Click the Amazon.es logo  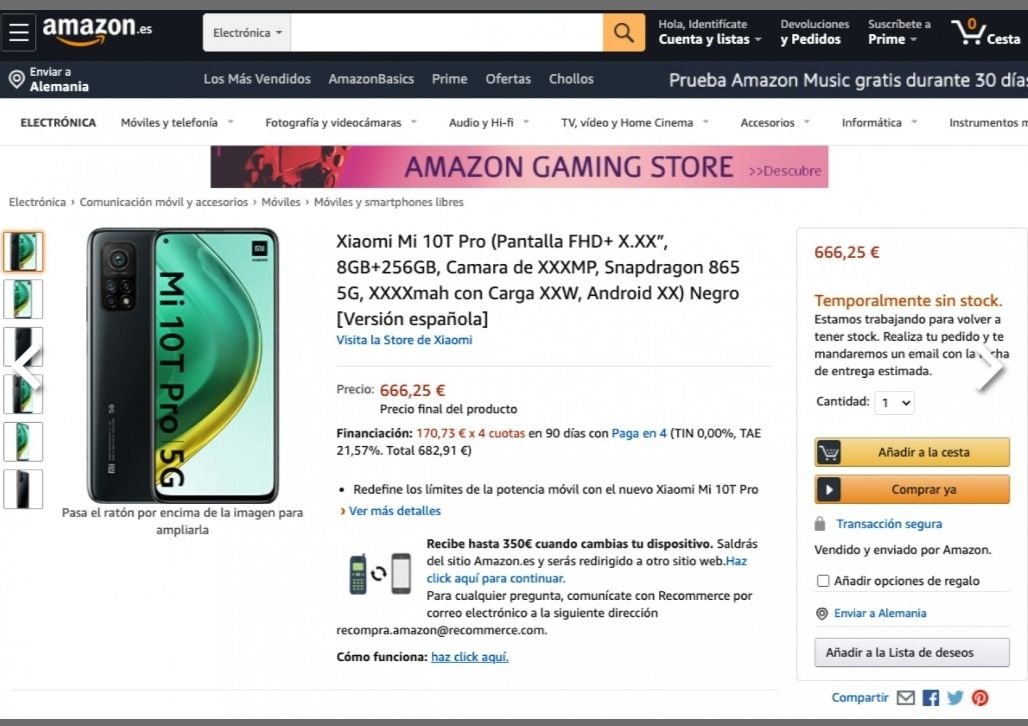coord(97,31)
